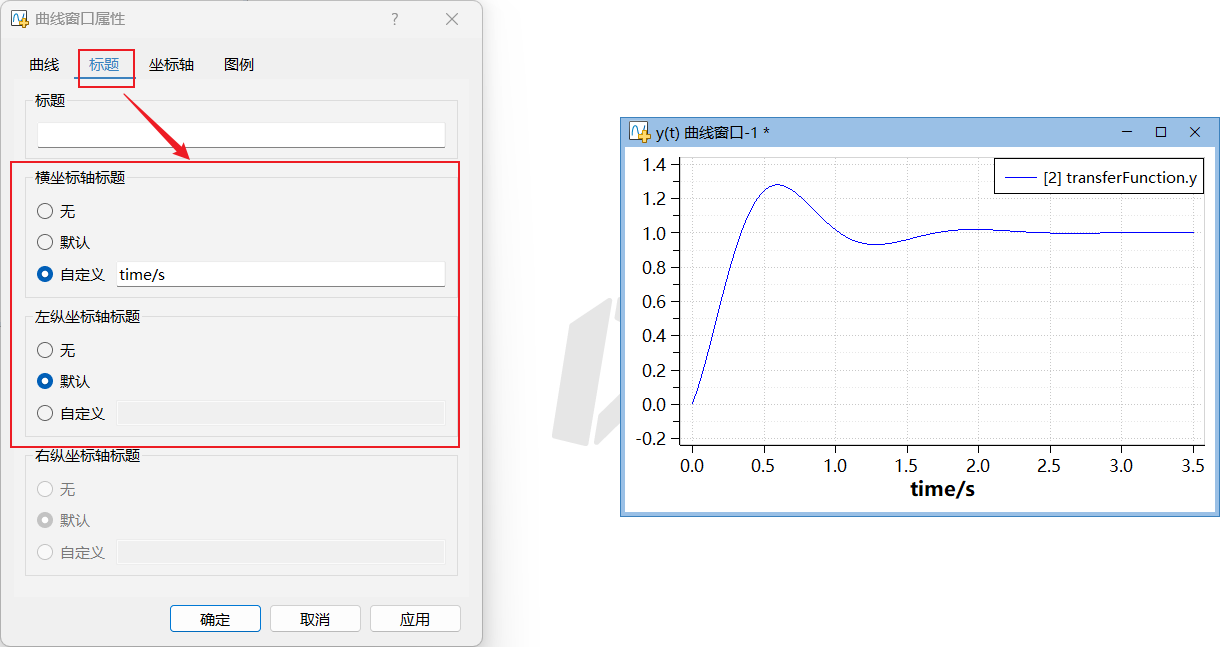This screenshot has width=1228, height=647.
Task: Open the 坐标轴 tab
Action: point(171,65)
